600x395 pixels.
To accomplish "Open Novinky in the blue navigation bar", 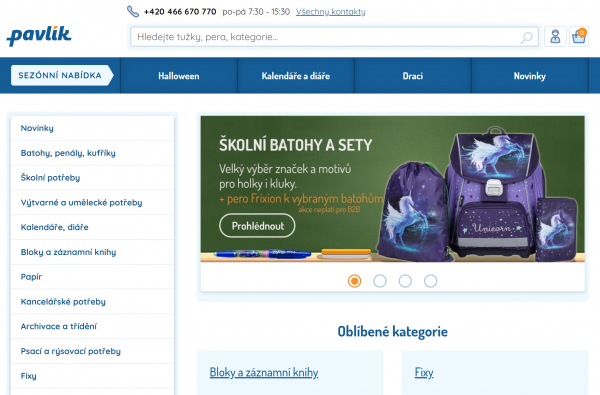I will pyautogui.click(x=530, y=76).
